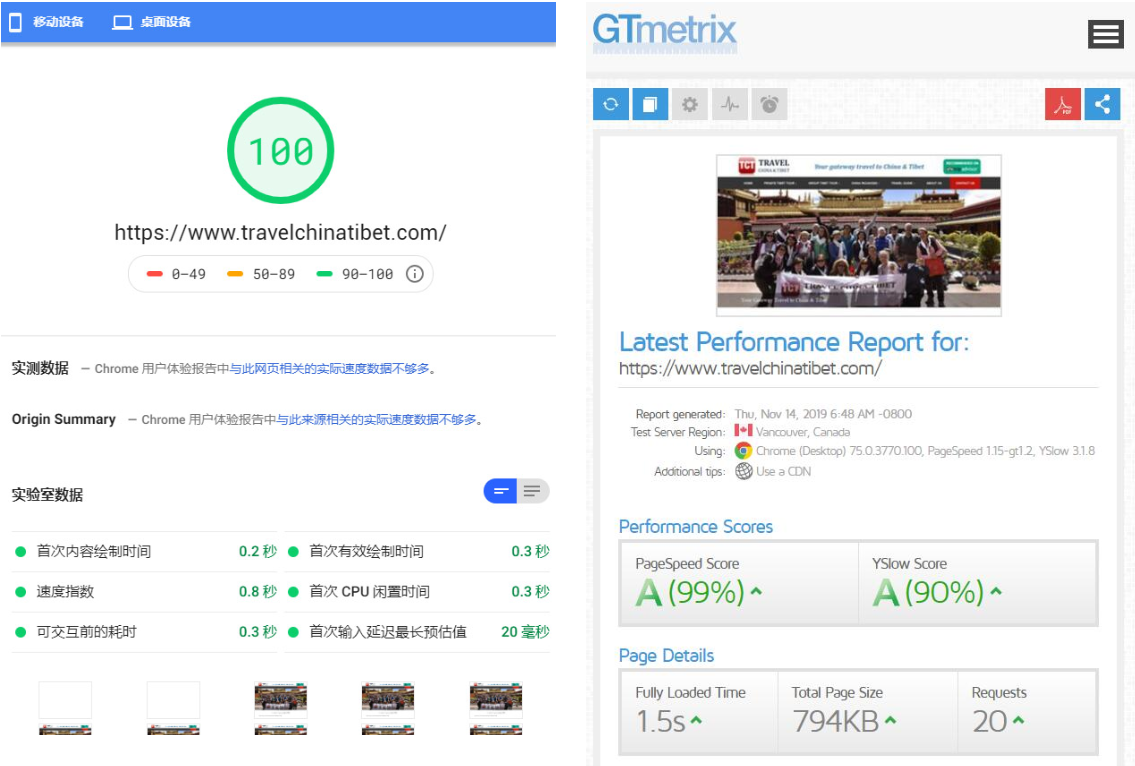Click the compare reports icon
Screen dimensions: 1135x766
click(650, 104)
